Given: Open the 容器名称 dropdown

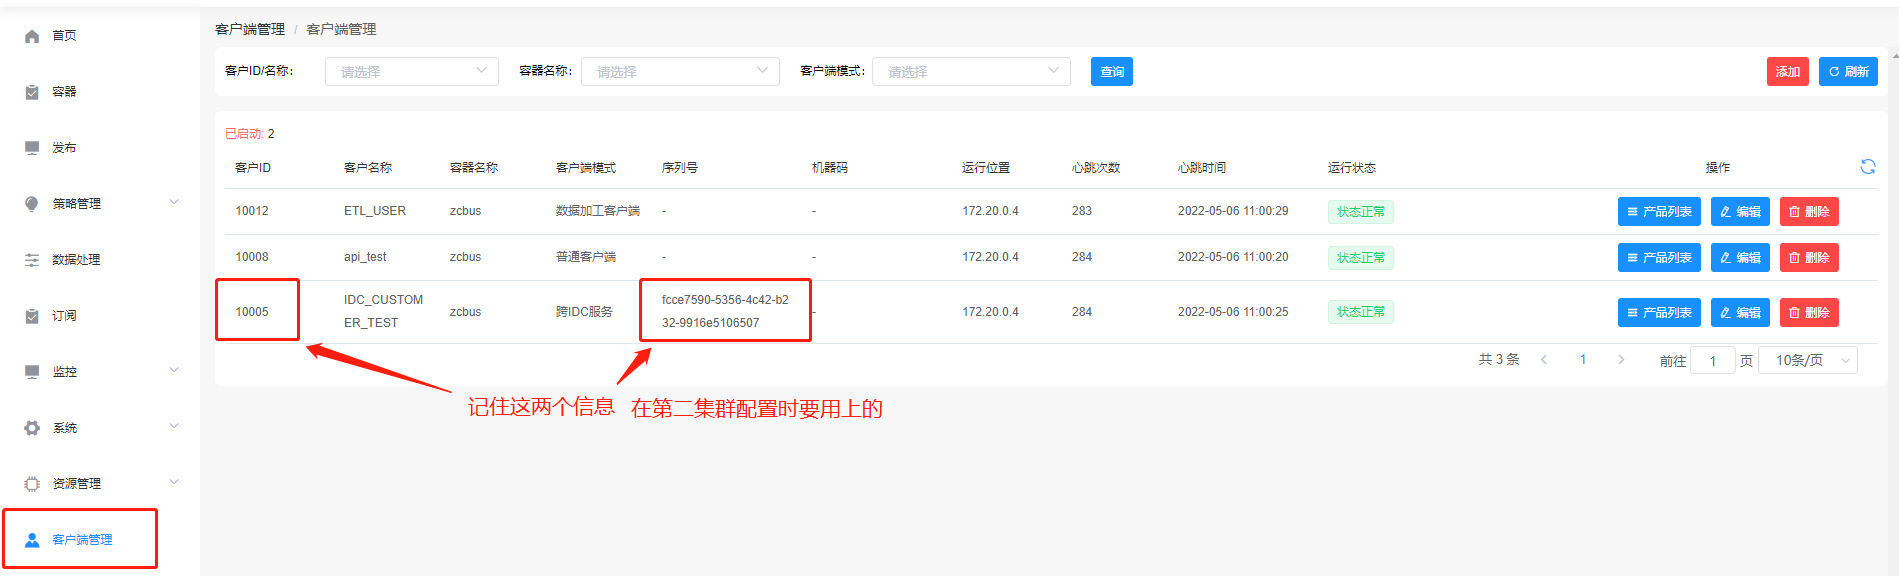Looking at the screenshot, I should [x=679, y=72].
